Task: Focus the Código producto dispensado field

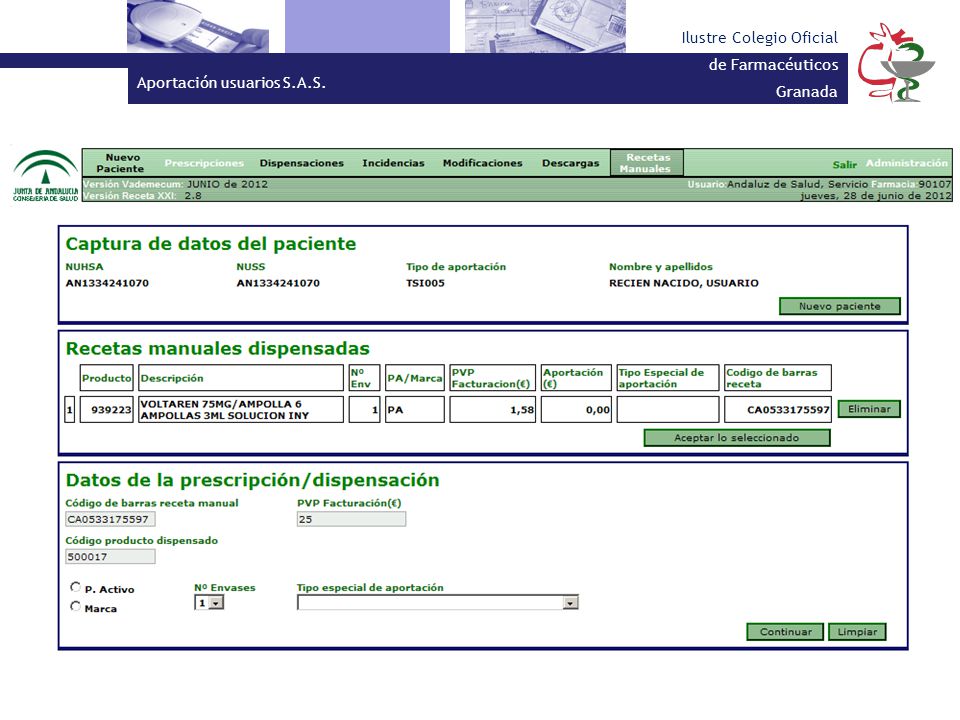Action: click(110, 557)
